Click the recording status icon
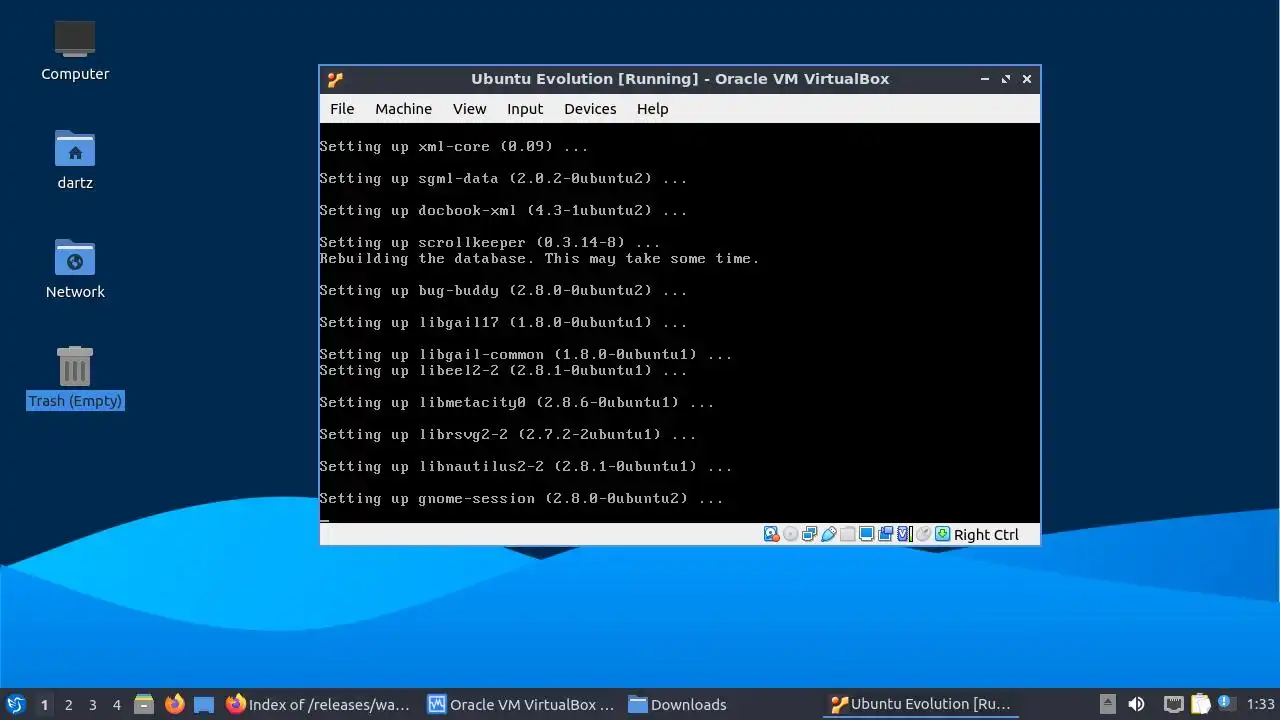Viewport: 1280px width, 720px height. tap(885, 534)
